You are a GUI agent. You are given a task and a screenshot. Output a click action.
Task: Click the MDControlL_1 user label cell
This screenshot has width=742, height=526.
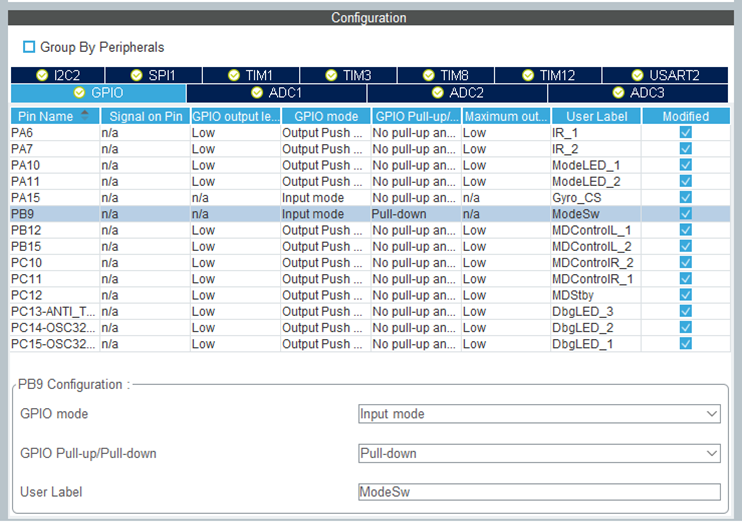pyautogui.click(x=596, y=230)
